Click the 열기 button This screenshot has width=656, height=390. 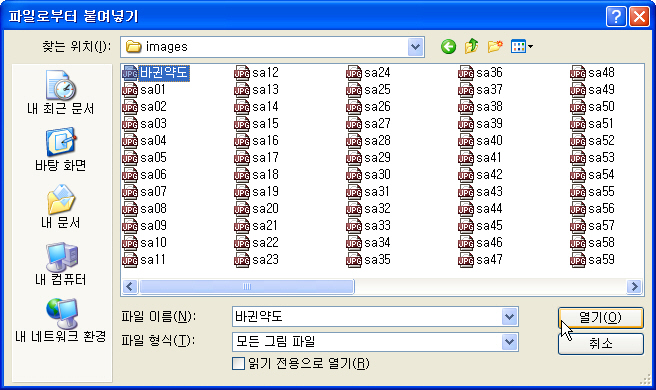click(600, 318)
